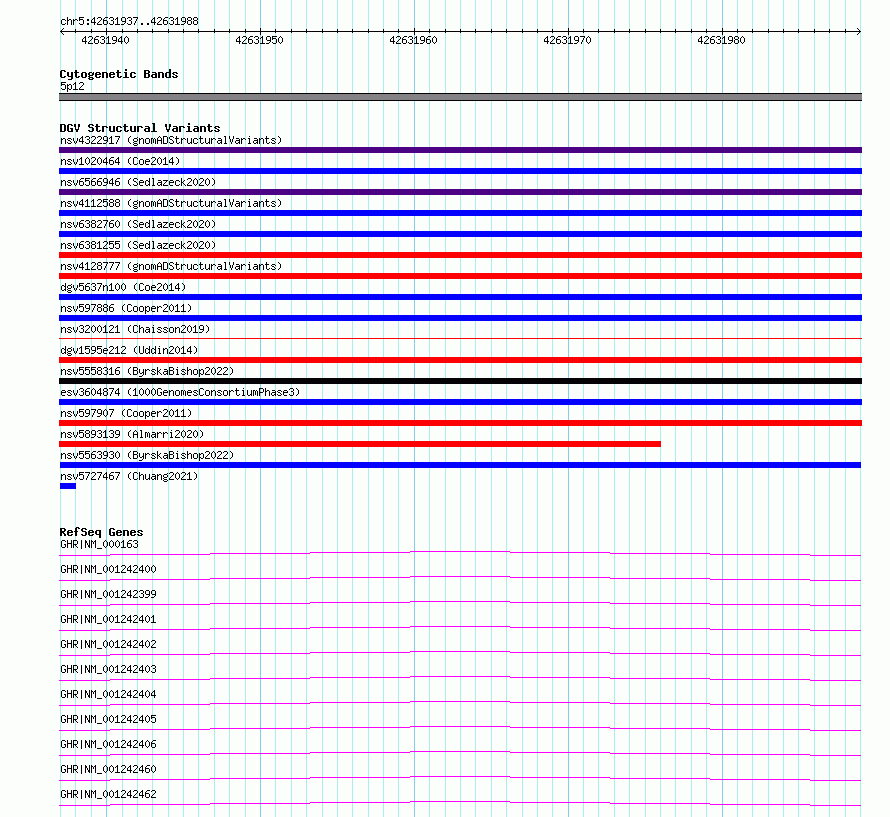Open the nsv3200121 (Chaisson2019) label

tap(135, 329)
